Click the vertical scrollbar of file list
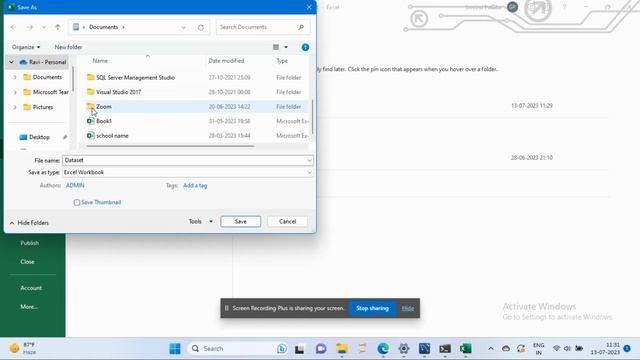This screenshot has width=640, height=360. click(312, 116)
